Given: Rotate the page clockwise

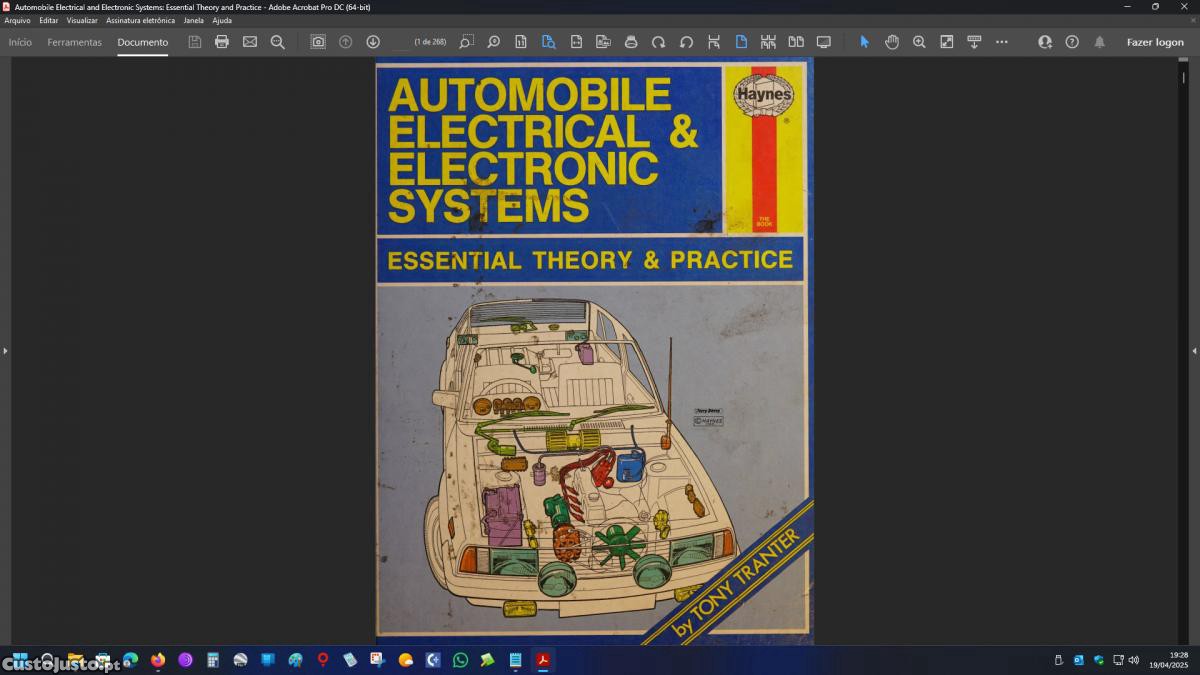Looking at the screenshot, I should [658, 42].
